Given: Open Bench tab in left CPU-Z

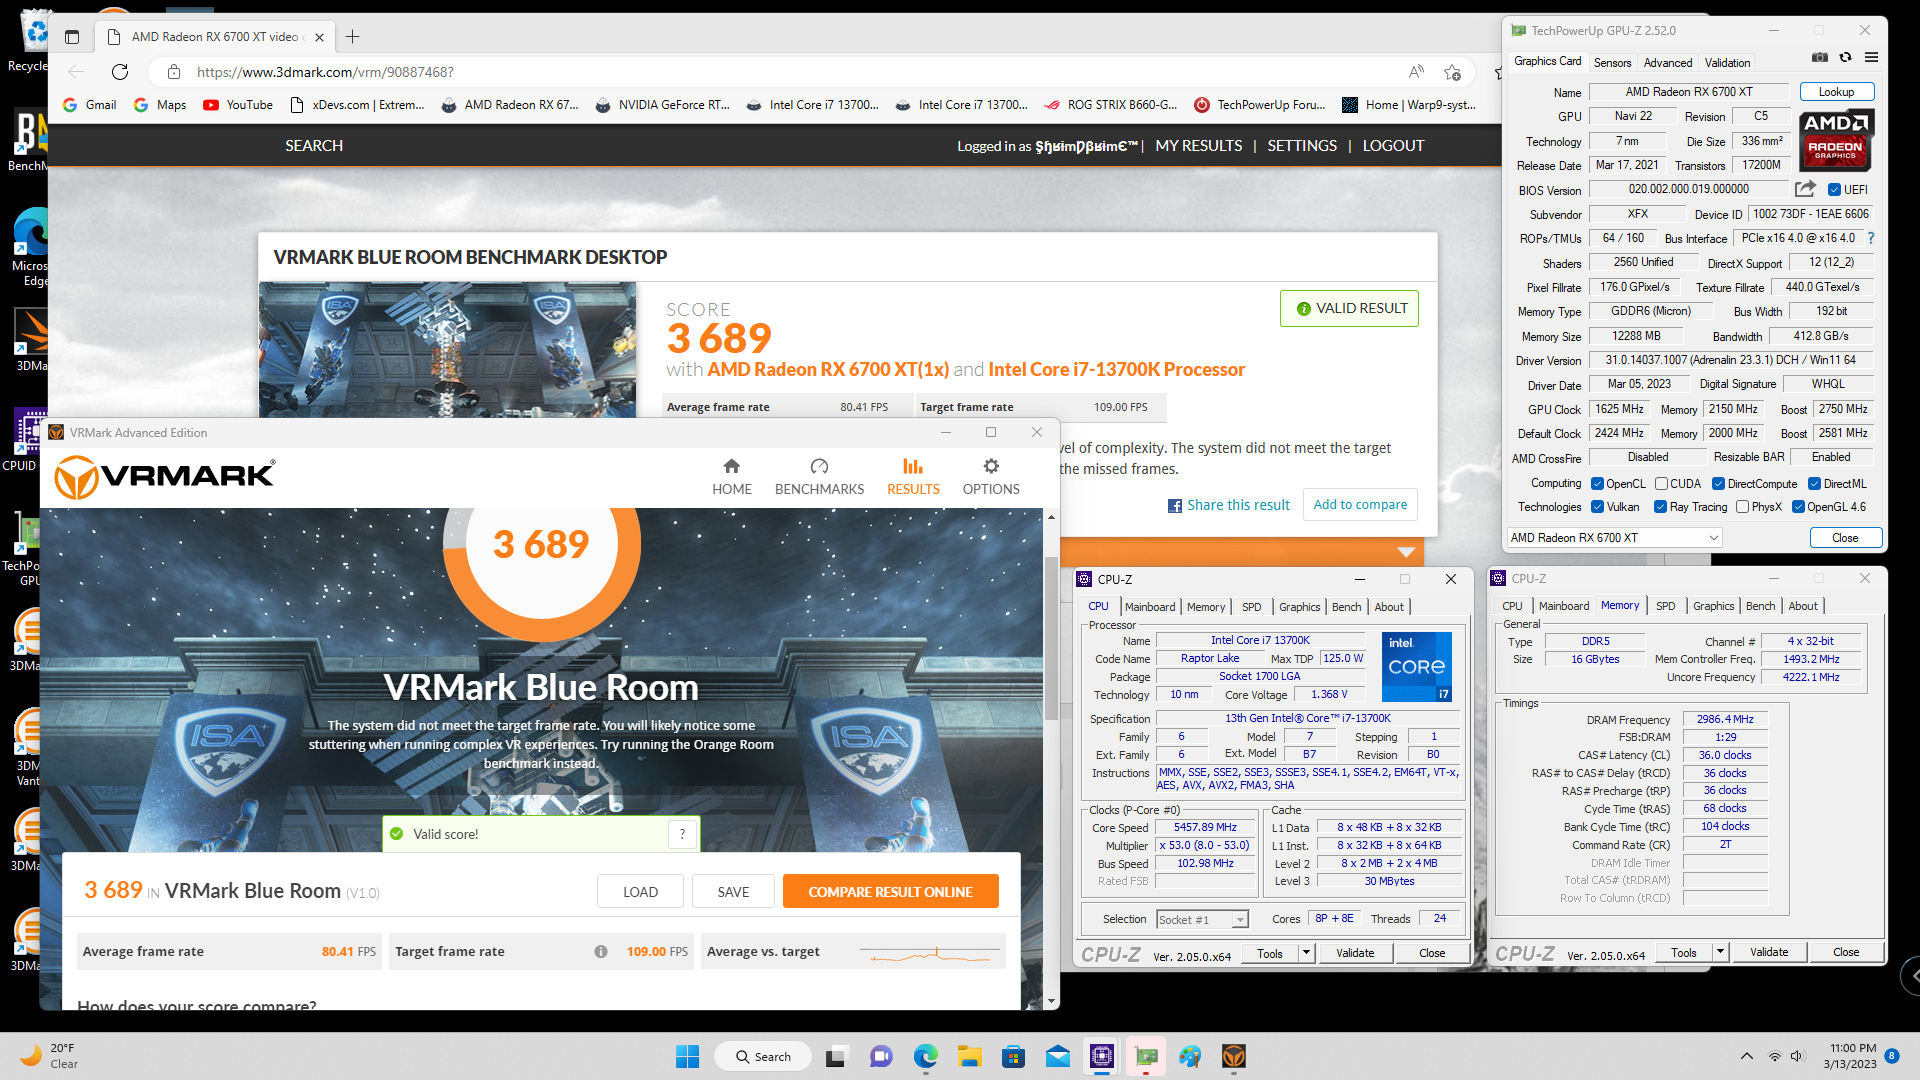Looking at the screenshot, I should (x=1346, y=607).
